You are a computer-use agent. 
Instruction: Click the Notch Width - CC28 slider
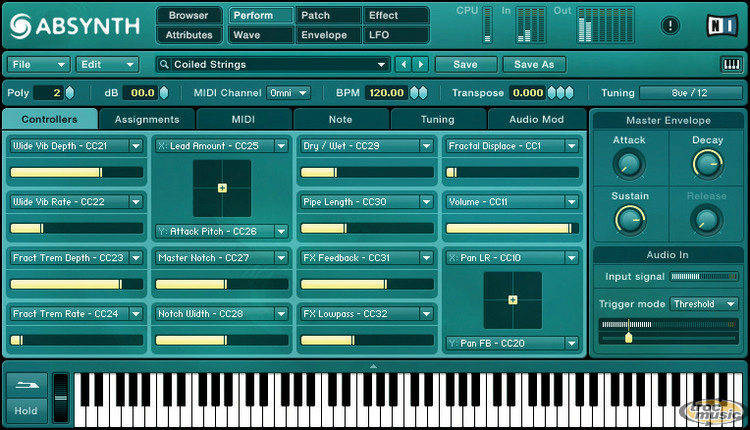click(x=222, y=341)
